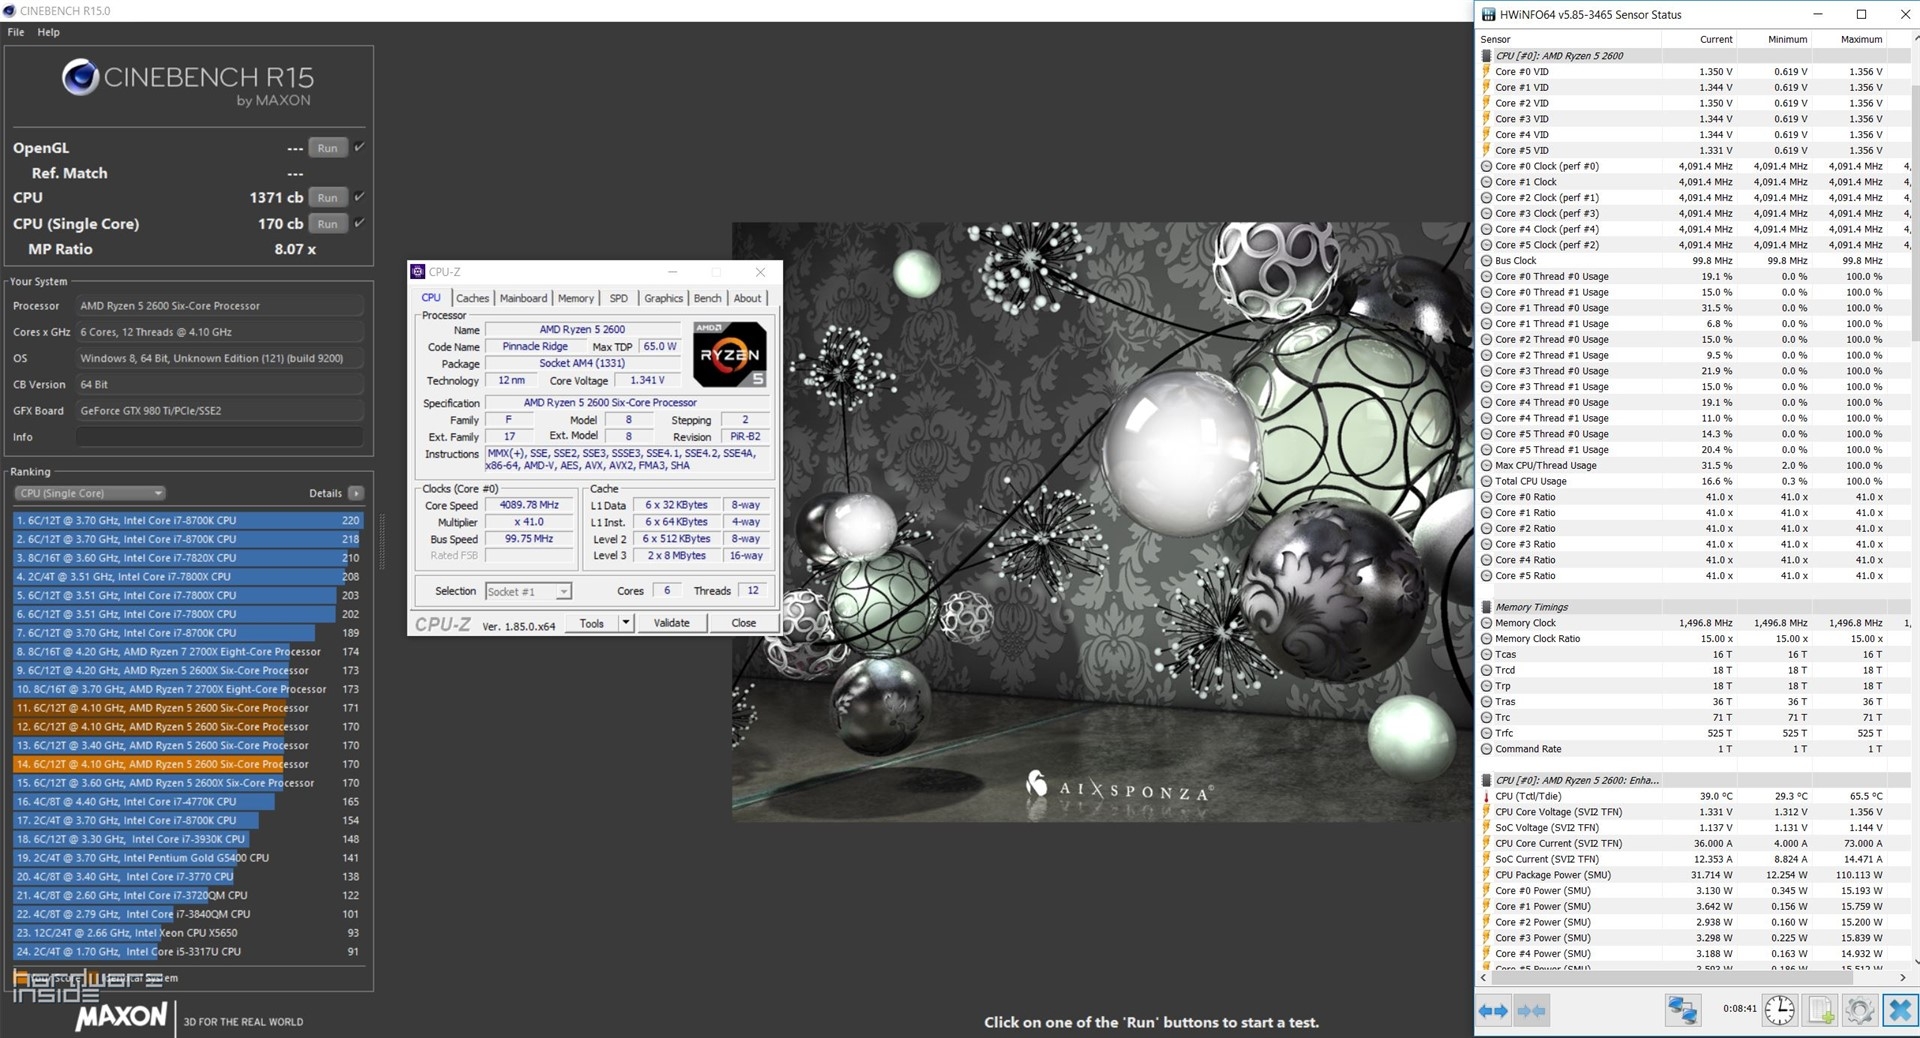Open the File menu in Cinebench
Image resolution: width=1920 pixels, height=1038 pixels.
pyautogui.click(x=16, y=32)
